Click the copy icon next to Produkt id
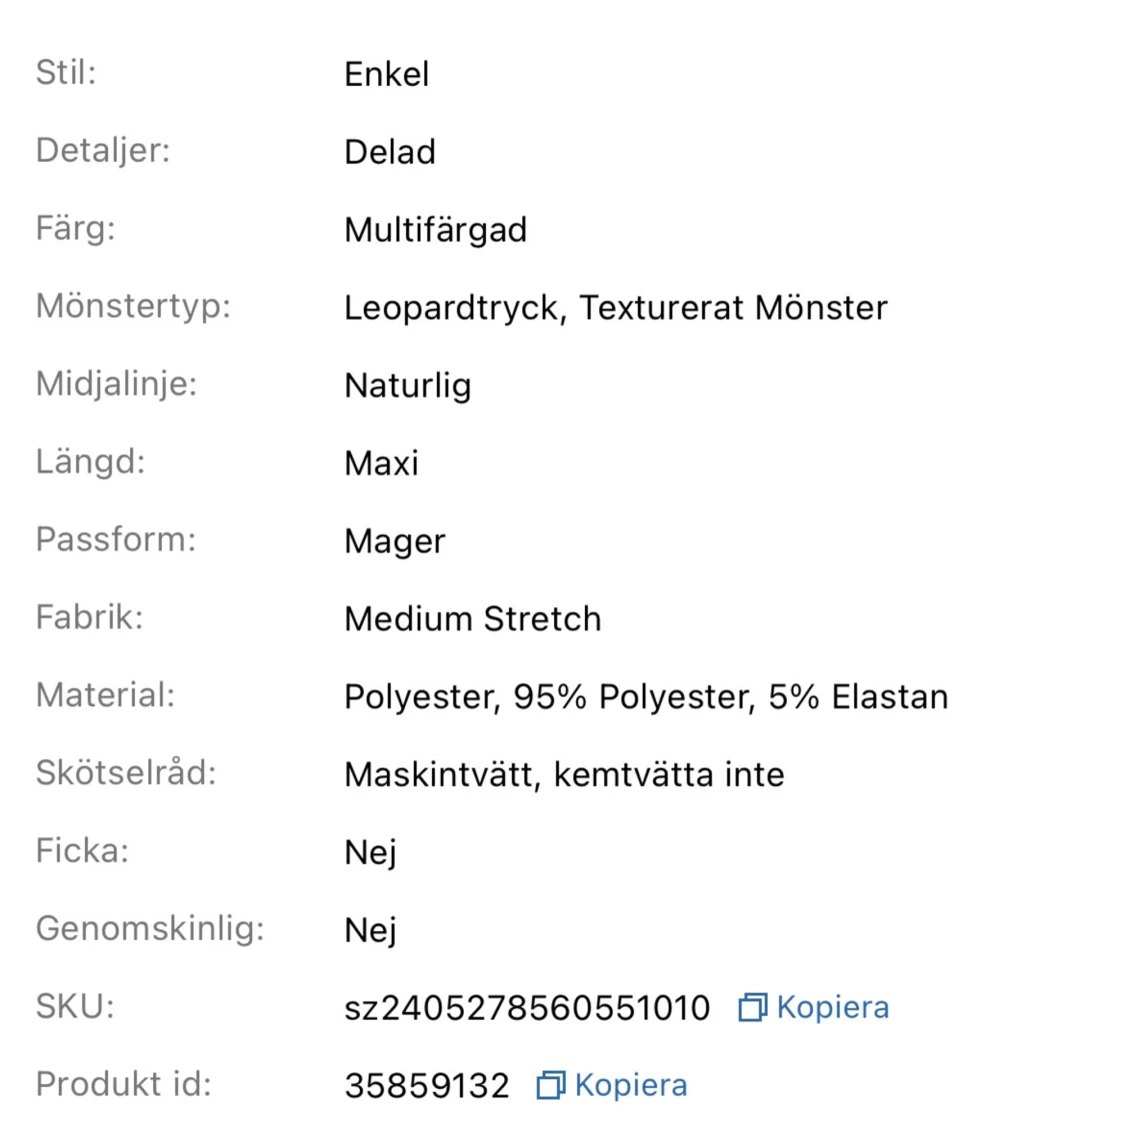1125x1124 pixels. coord(551,1085)
